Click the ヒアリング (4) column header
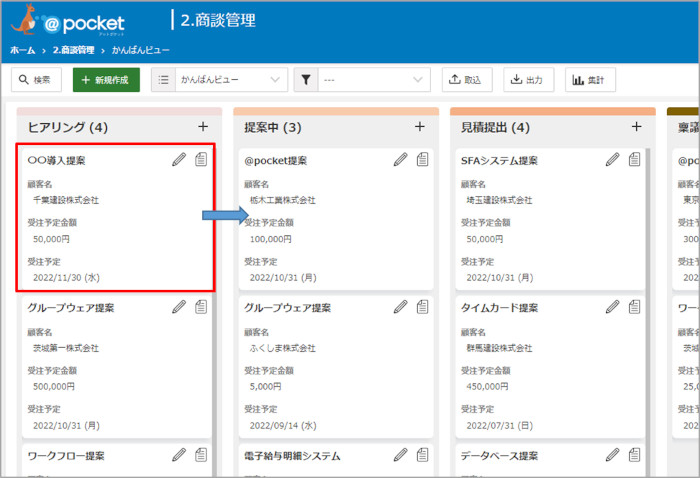700x478 pixels. pyautogui.click(x=68, y=127)
